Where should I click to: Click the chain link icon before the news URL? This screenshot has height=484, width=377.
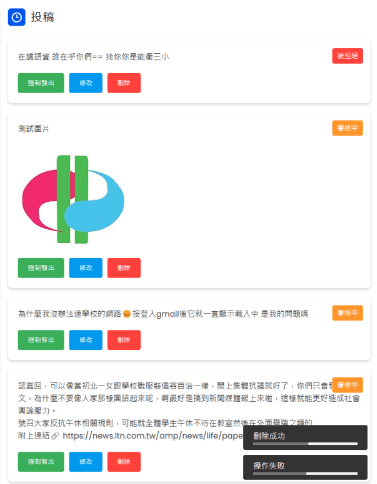(x=55, y=436)
